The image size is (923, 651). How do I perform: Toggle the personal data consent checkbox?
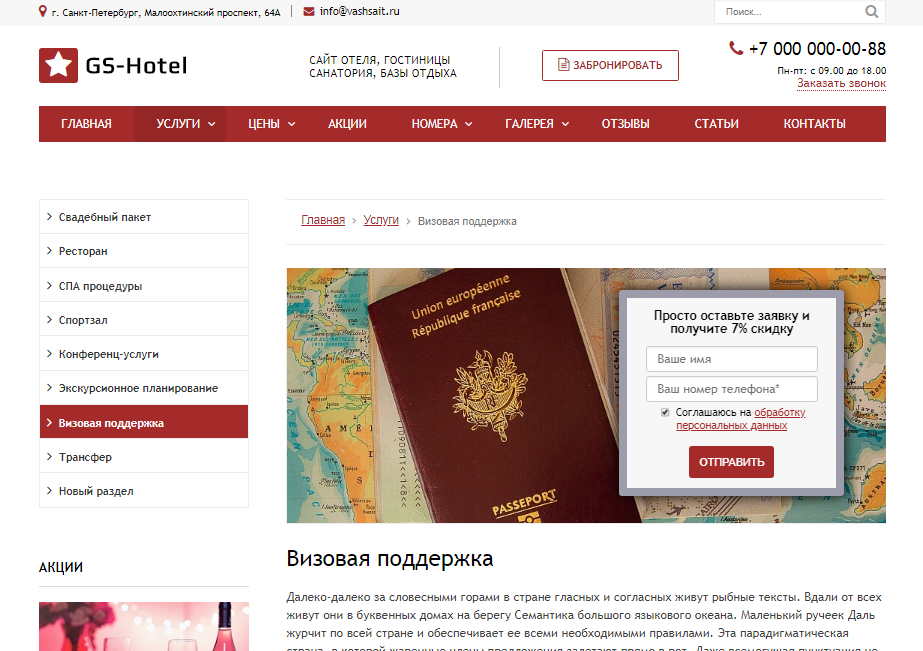click(665, 412)
